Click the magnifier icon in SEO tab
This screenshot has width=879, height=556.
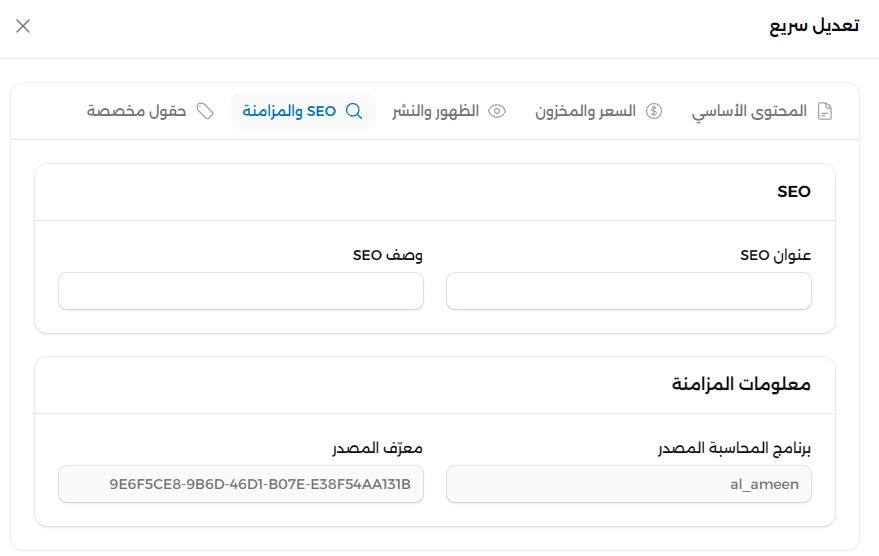[x=354, y=111]
